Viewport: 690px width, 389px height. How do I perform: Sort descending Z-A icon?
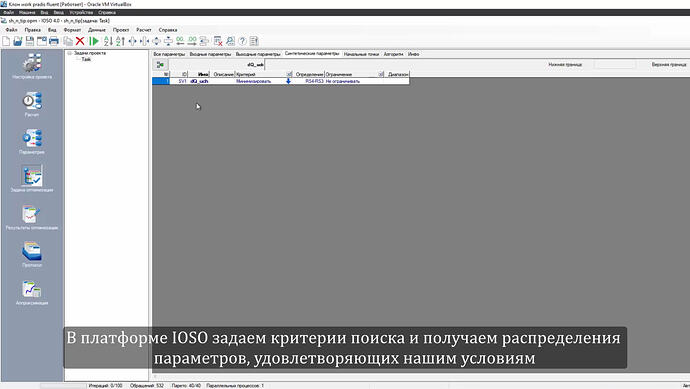point(120,41)
